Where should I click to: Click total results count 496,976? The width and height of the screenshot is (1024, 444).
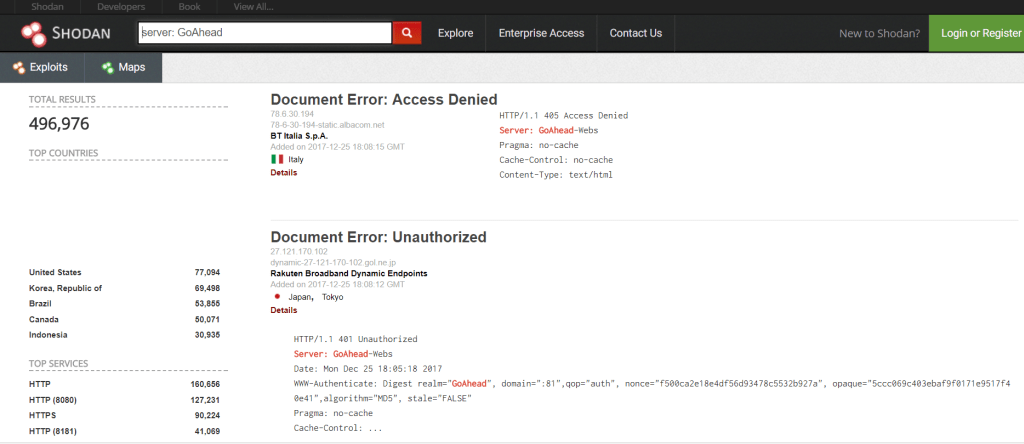[x=59, y=124]
